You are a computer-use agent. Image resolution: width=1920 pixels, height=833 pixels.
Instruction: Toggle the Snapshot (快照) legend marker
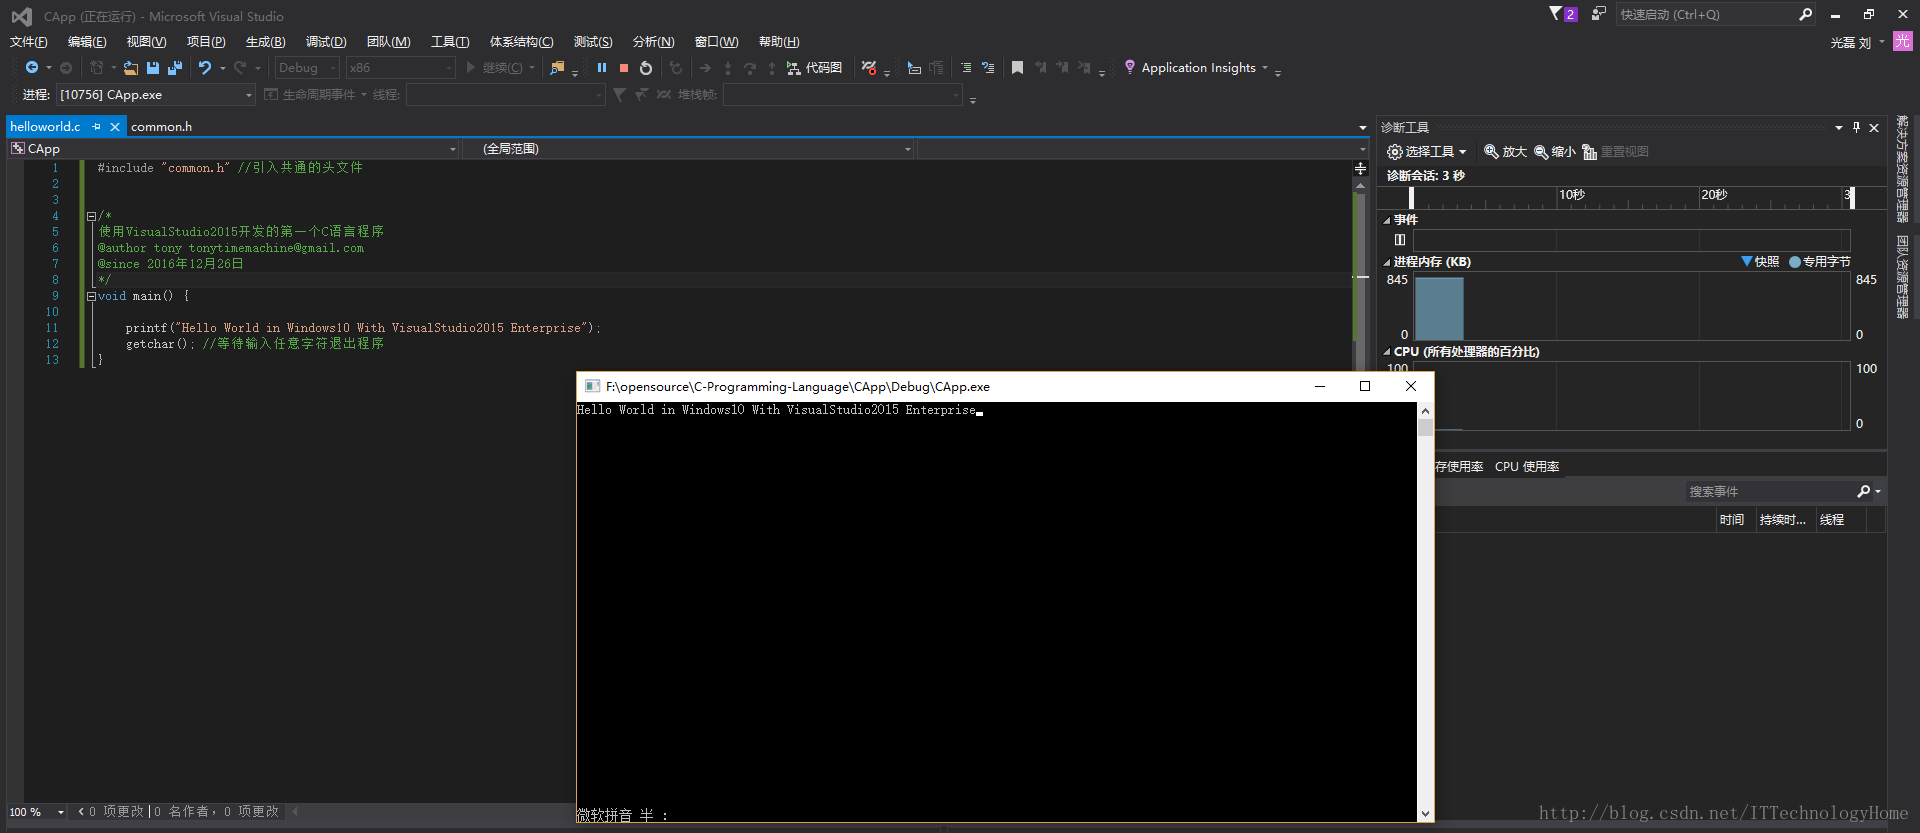click(x=1747, y=261)
